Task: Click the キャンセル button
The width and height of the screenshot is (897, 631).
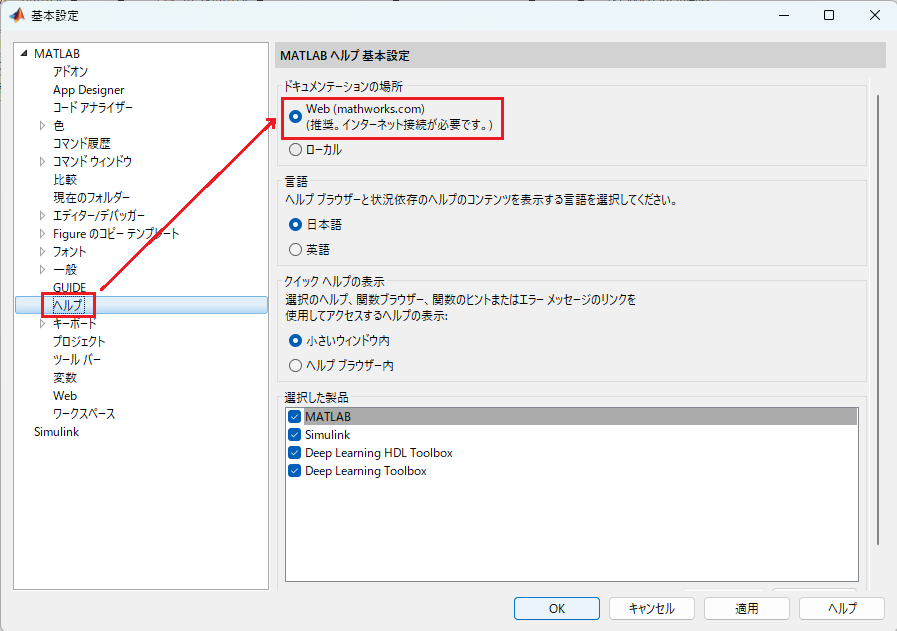Action: pos(652,608)
